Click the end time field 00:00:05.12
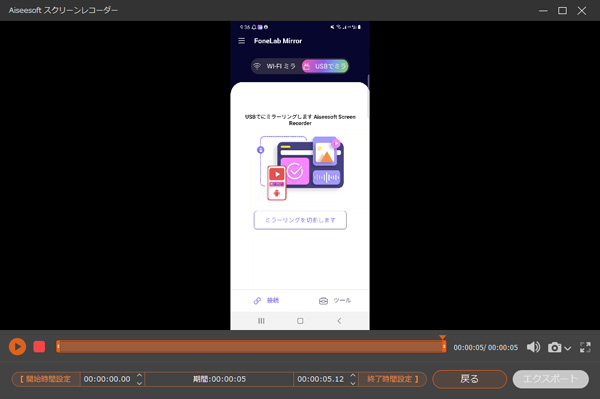Viewport: 600px width, 399px height. tap(321, 379)
